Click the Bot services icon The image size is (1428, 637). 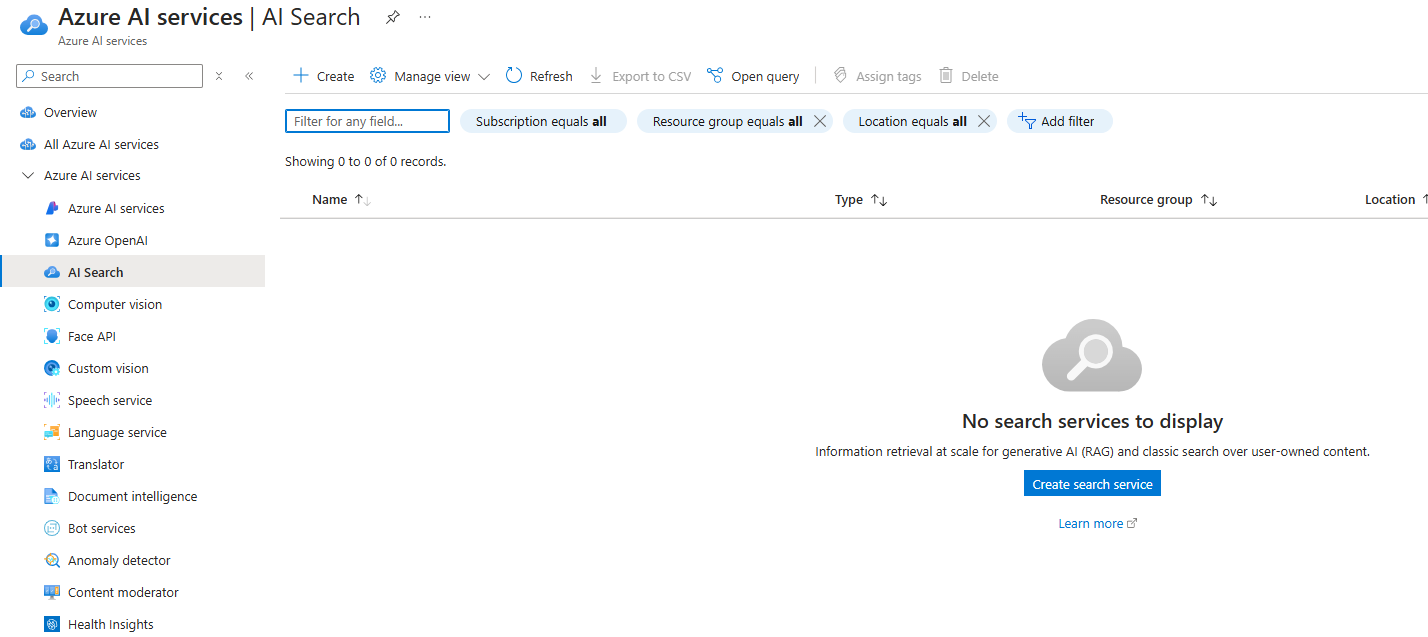(52, 529)
